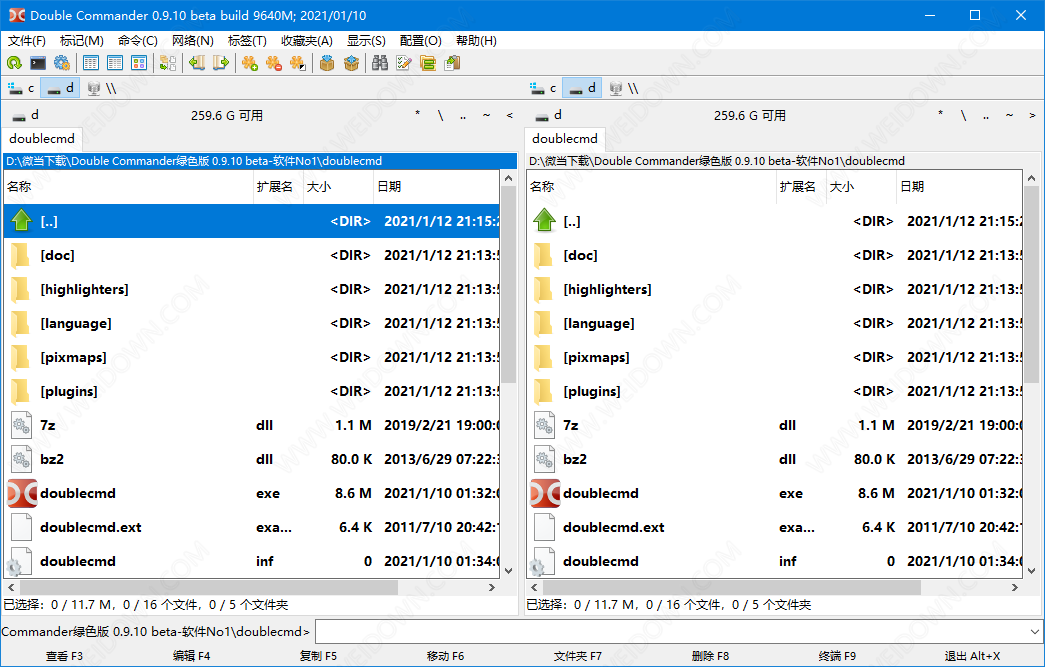Open the 配置(O) menu
The width and height of the screenshot is (1045, 667).
[421, 41]
